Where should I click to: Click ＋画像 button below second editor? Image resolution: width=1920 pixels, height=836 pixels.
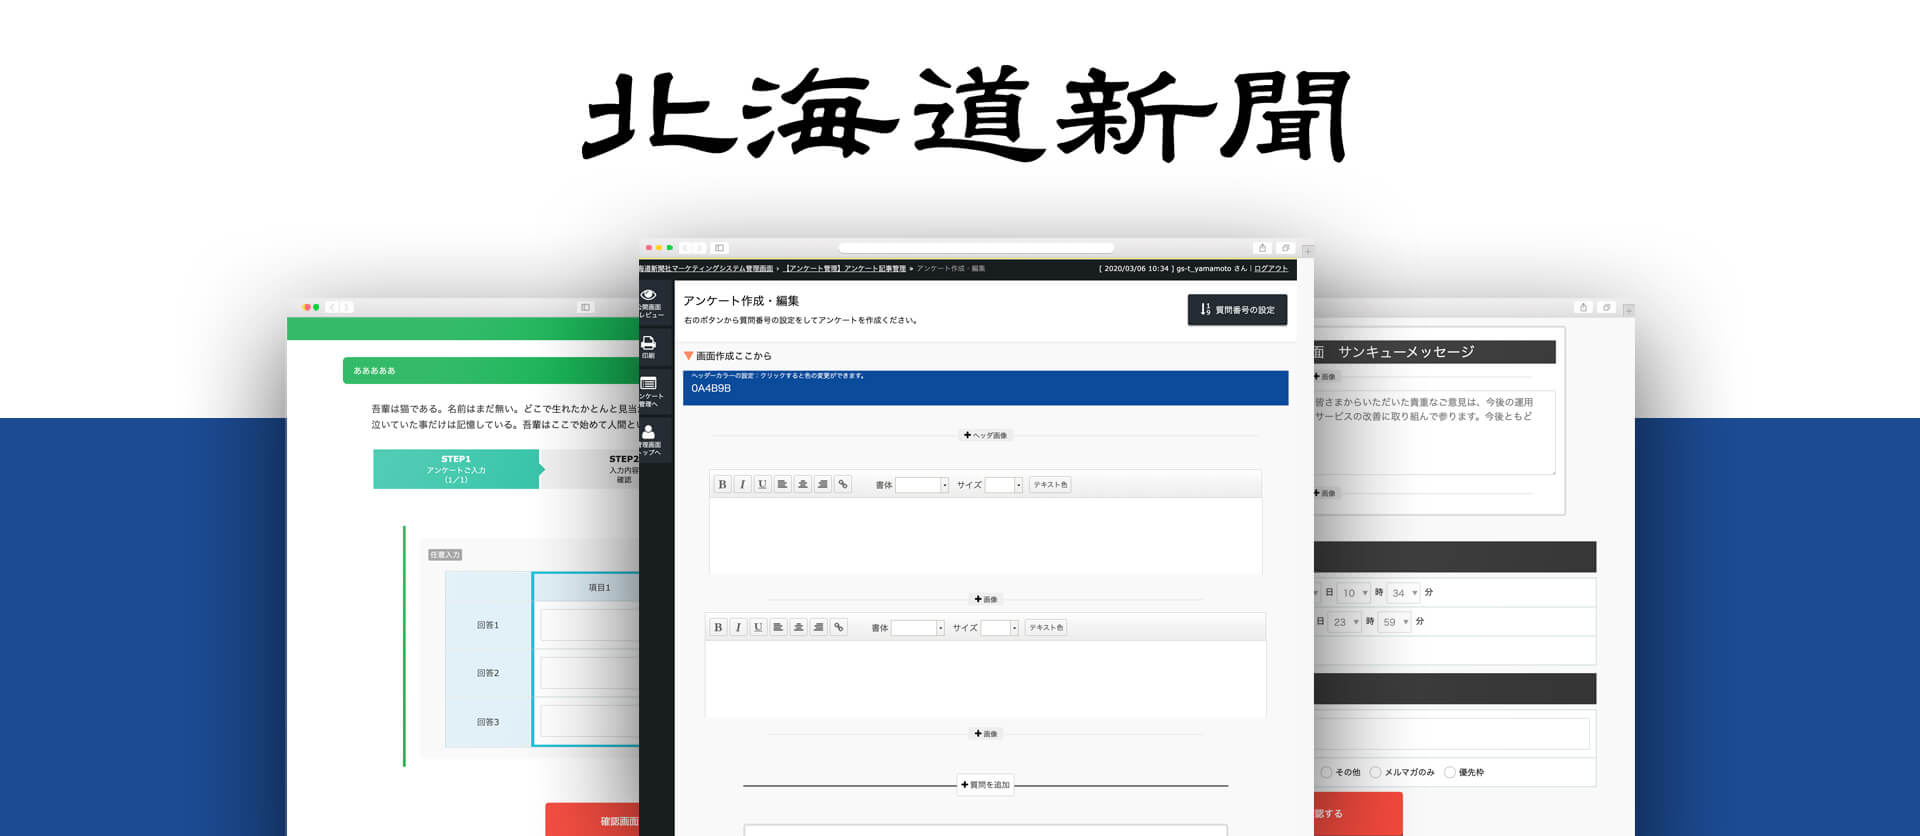[x=986, y=734]
